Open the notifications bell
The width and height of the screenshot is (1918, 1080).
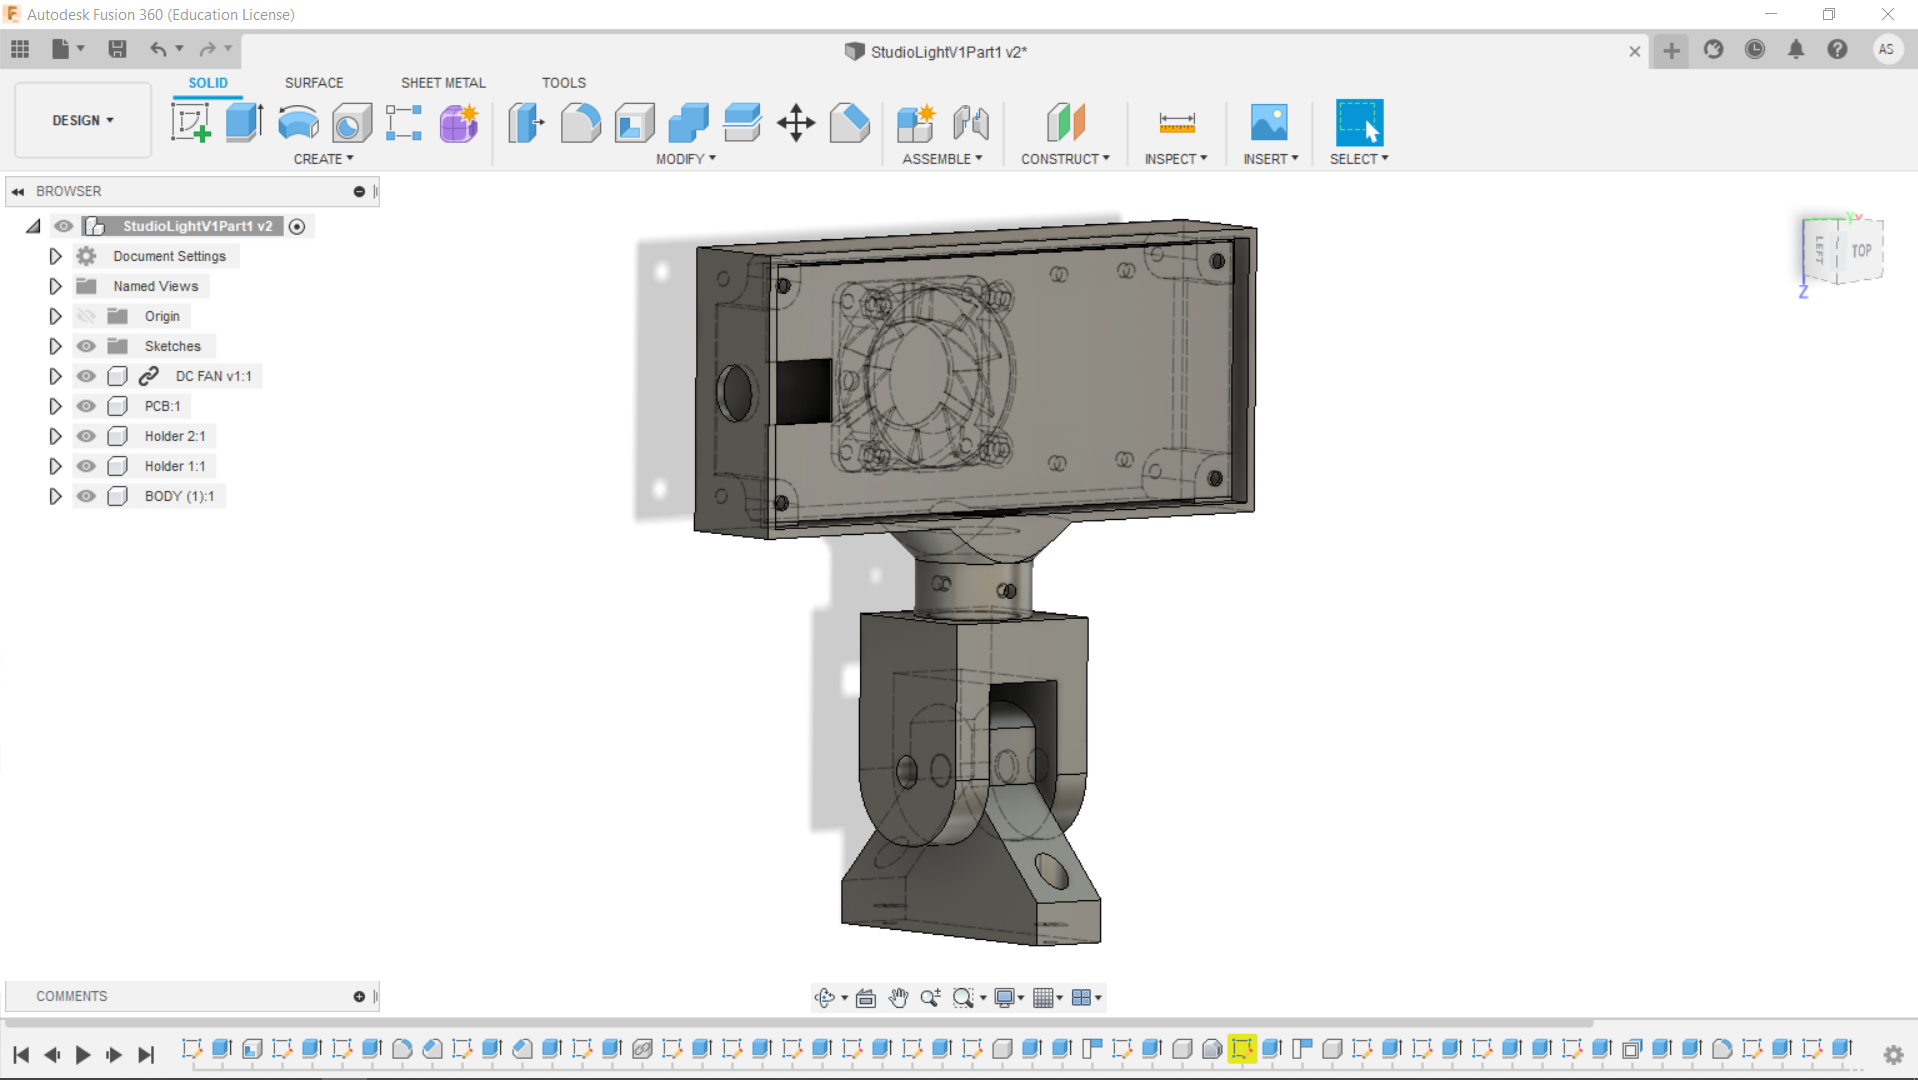[1796, 49]
